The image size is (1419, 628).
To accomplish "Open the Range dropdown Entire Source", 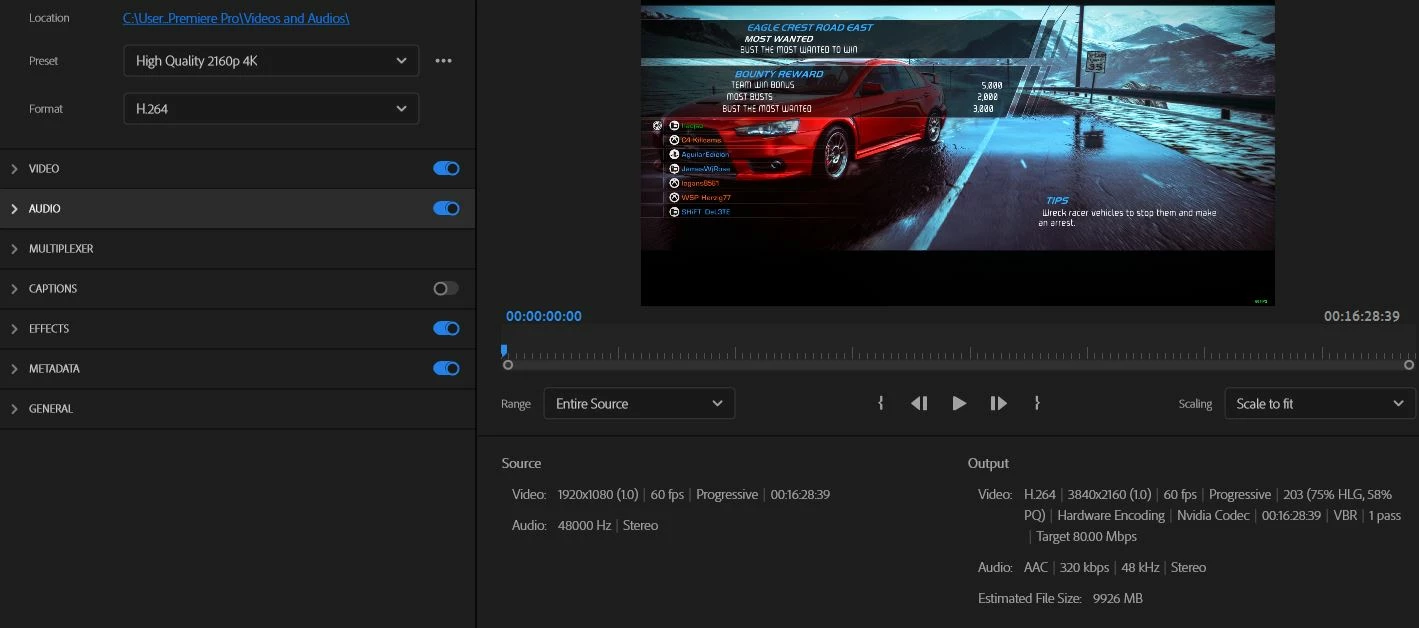I will (x=639, y=404).
